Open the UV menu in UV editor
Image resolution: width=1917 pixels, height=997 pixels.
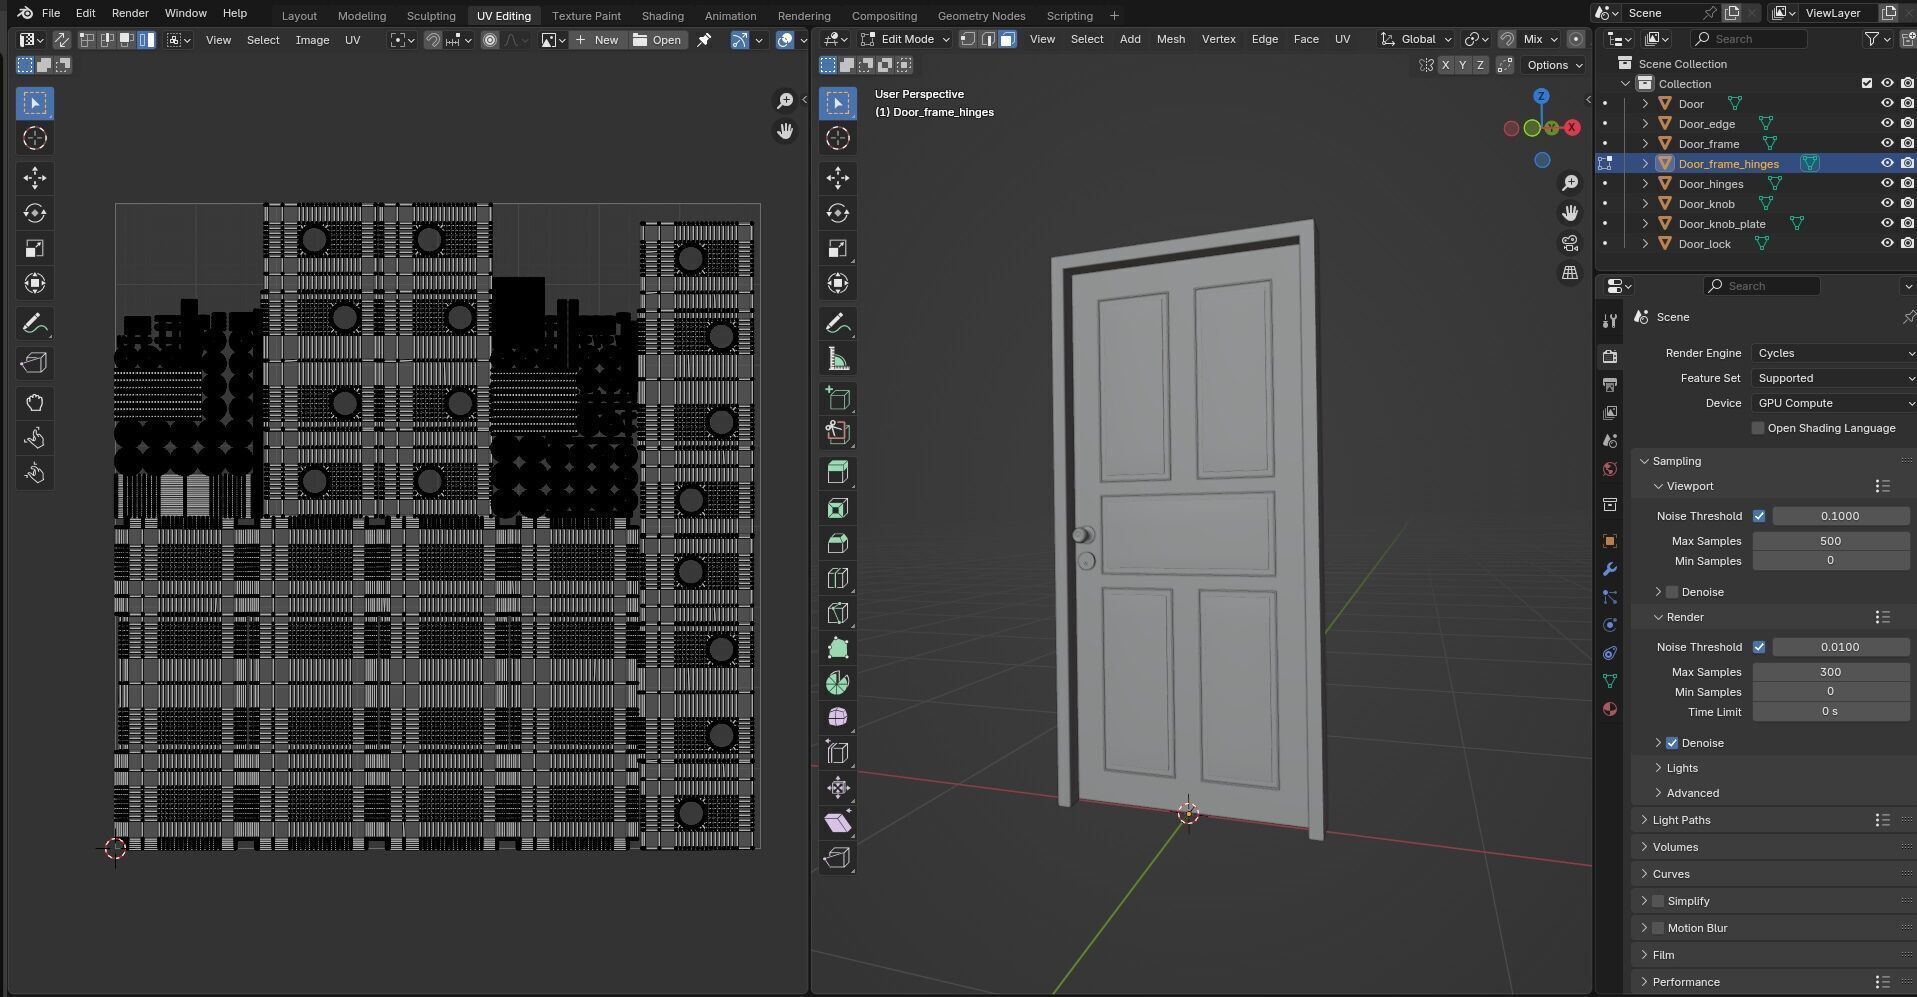pyautogui.click(x=352, y=40)
